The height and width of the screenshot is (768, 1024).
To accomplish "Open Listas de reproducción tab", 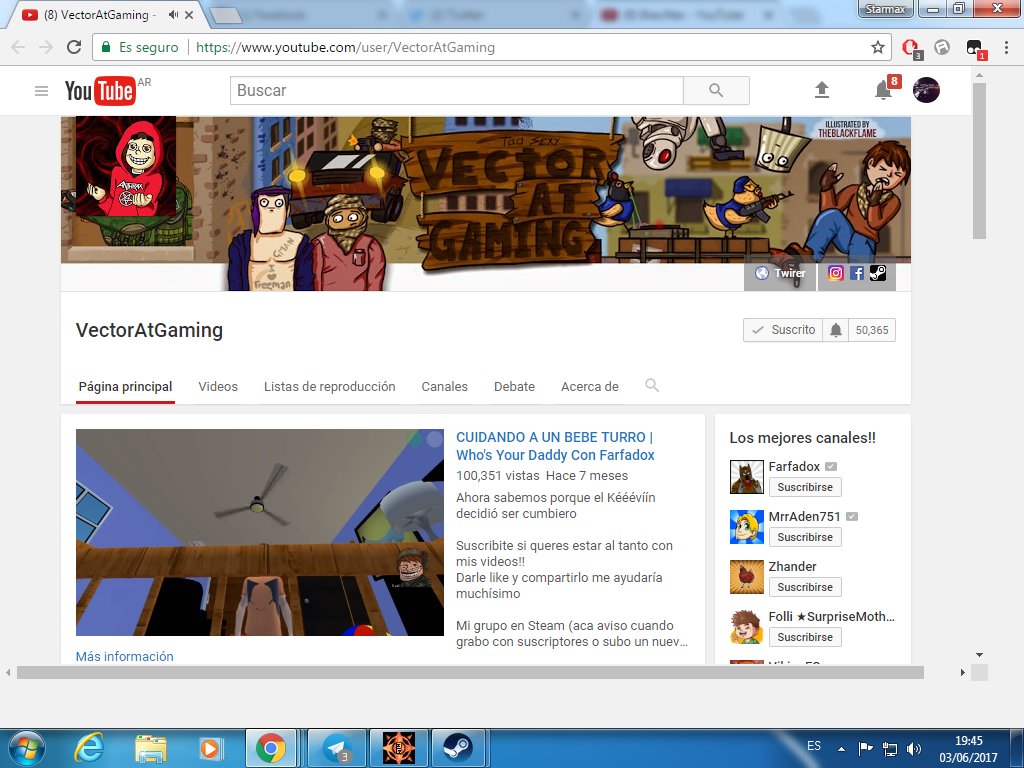I will [330, 387].
